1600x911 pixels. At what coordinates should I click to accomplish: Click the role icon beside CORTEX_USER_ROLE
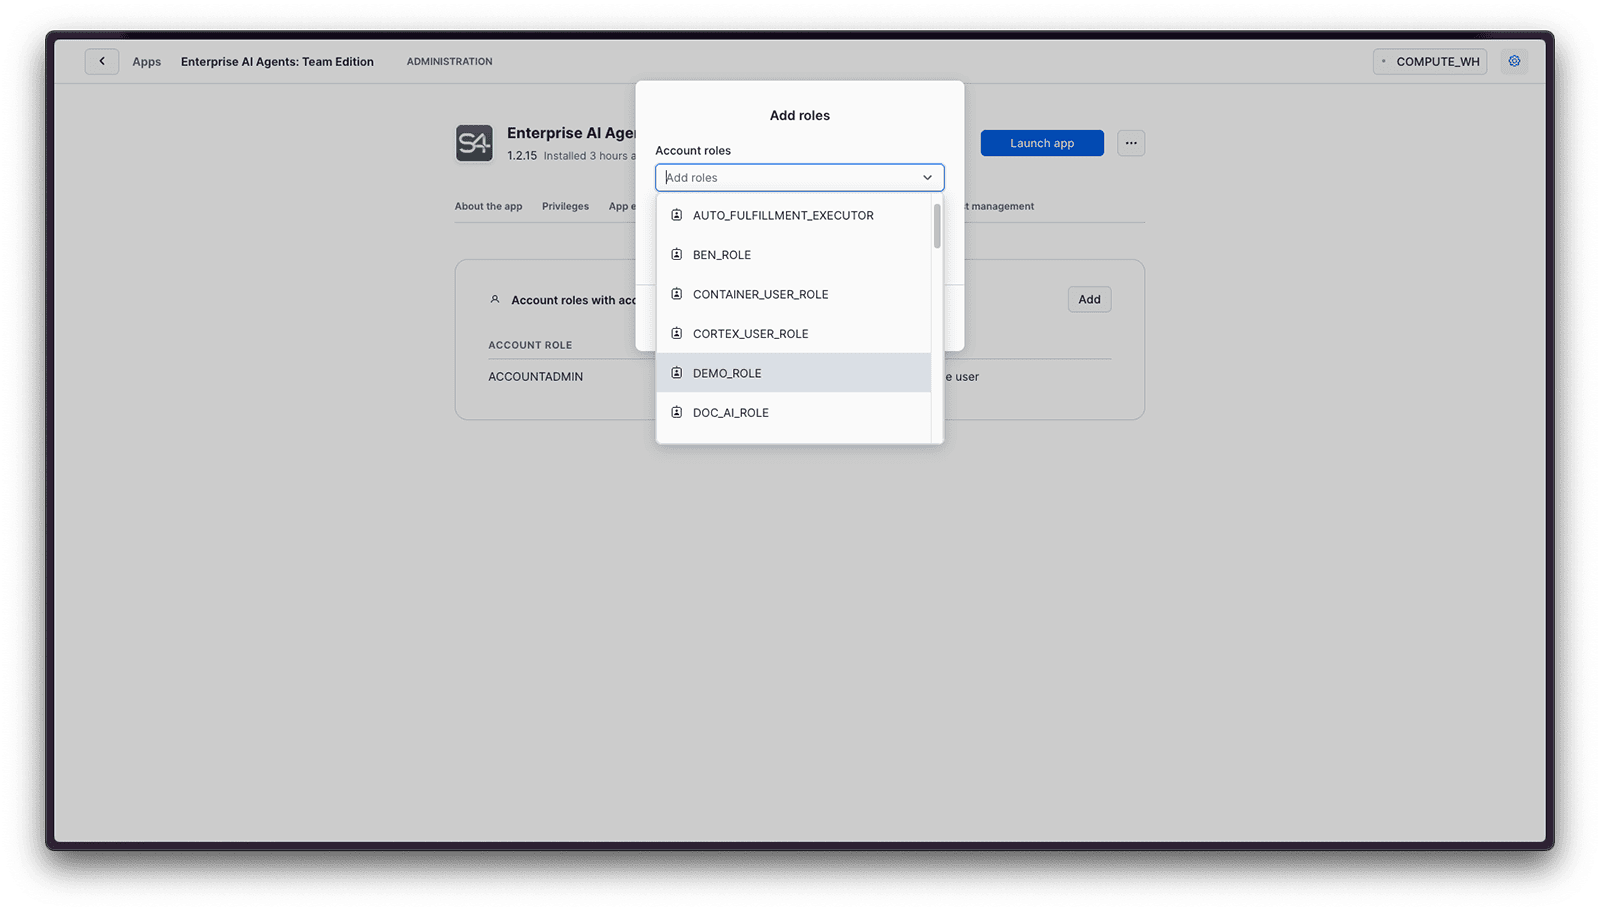point(676,333)
